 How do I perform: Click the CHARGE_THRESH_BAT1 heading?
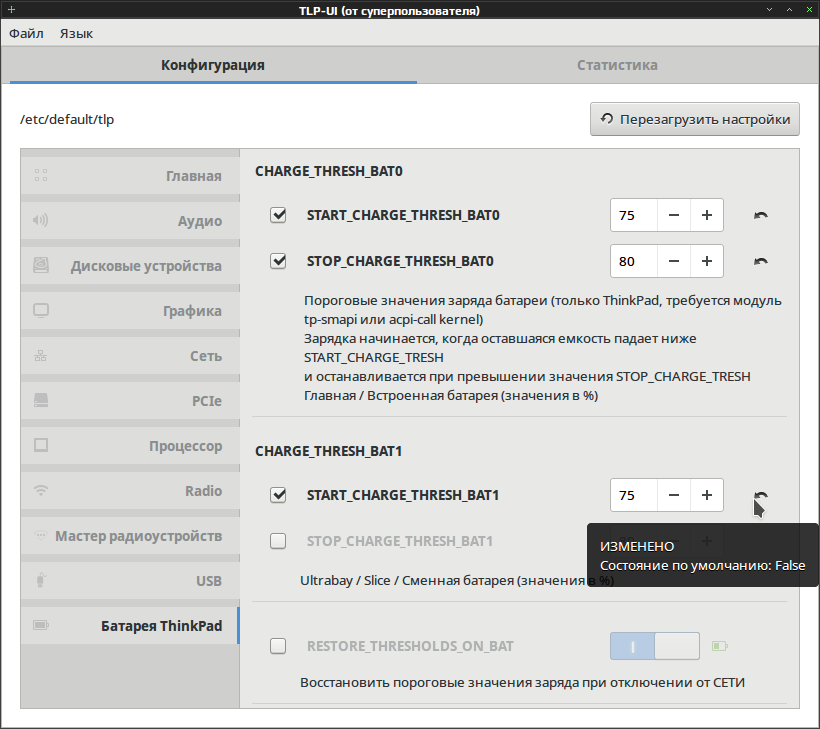pos(328,451)
